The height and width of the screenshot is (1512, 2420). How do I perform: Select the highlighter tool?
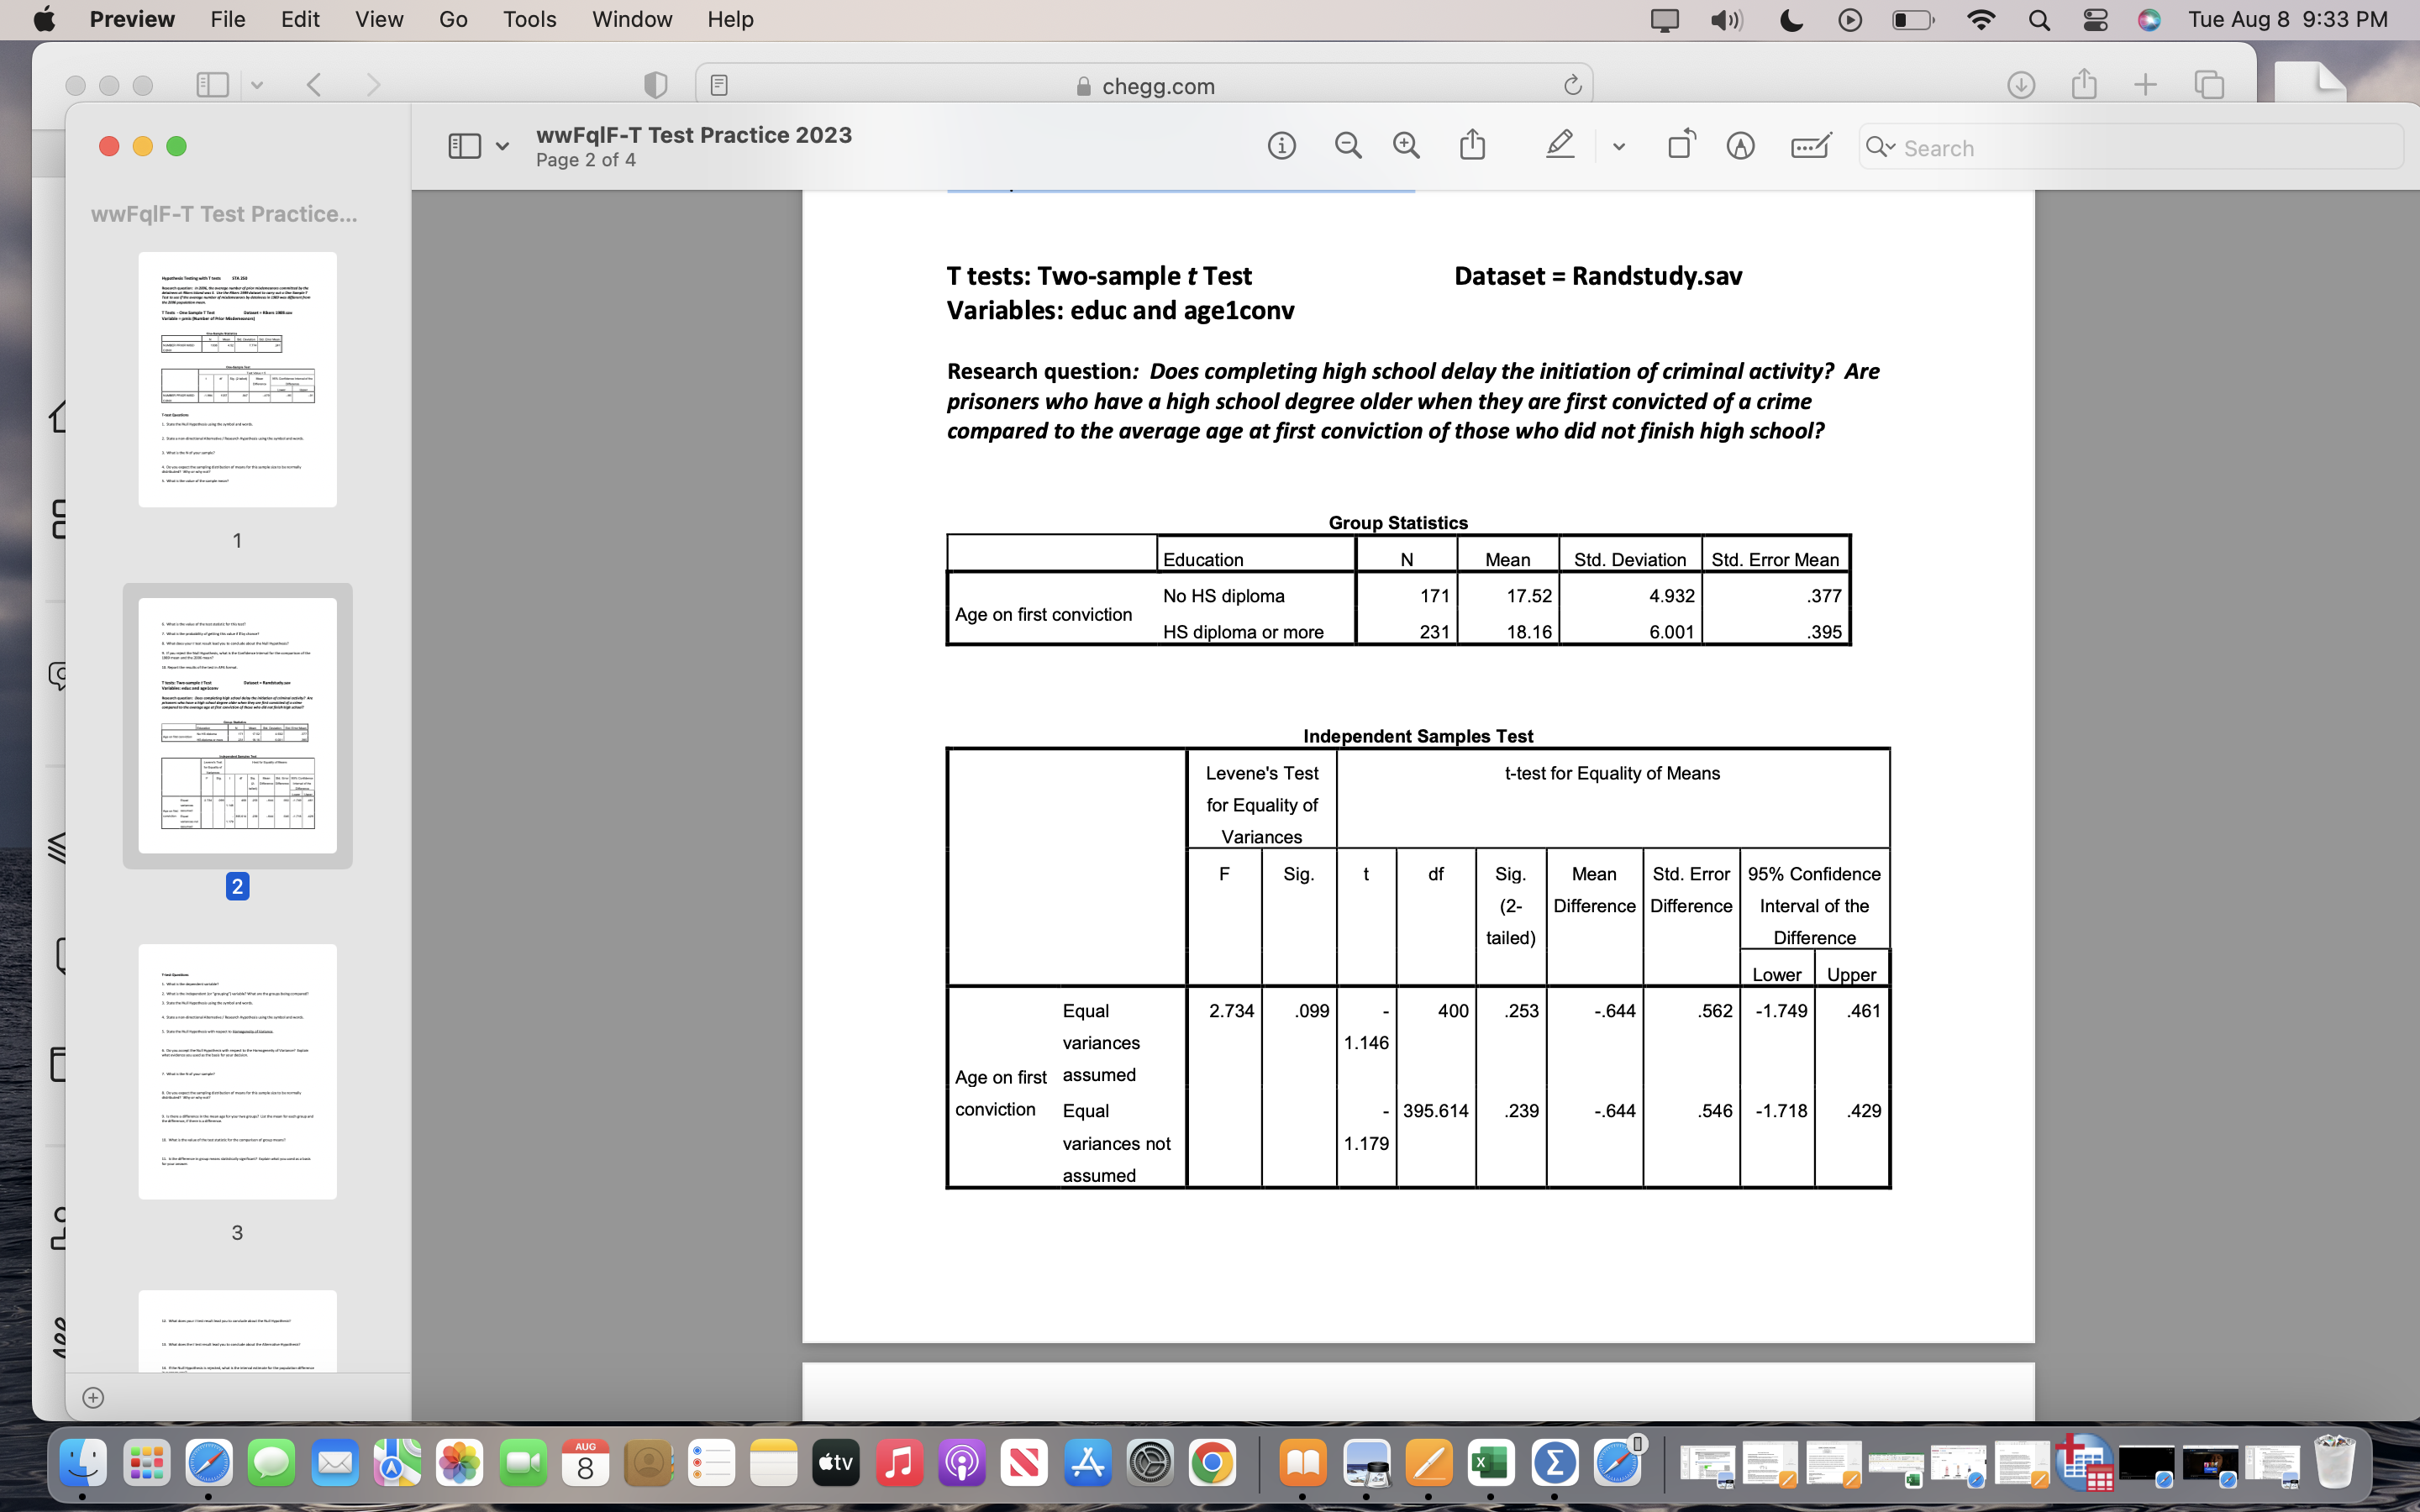pos(1560,146)
